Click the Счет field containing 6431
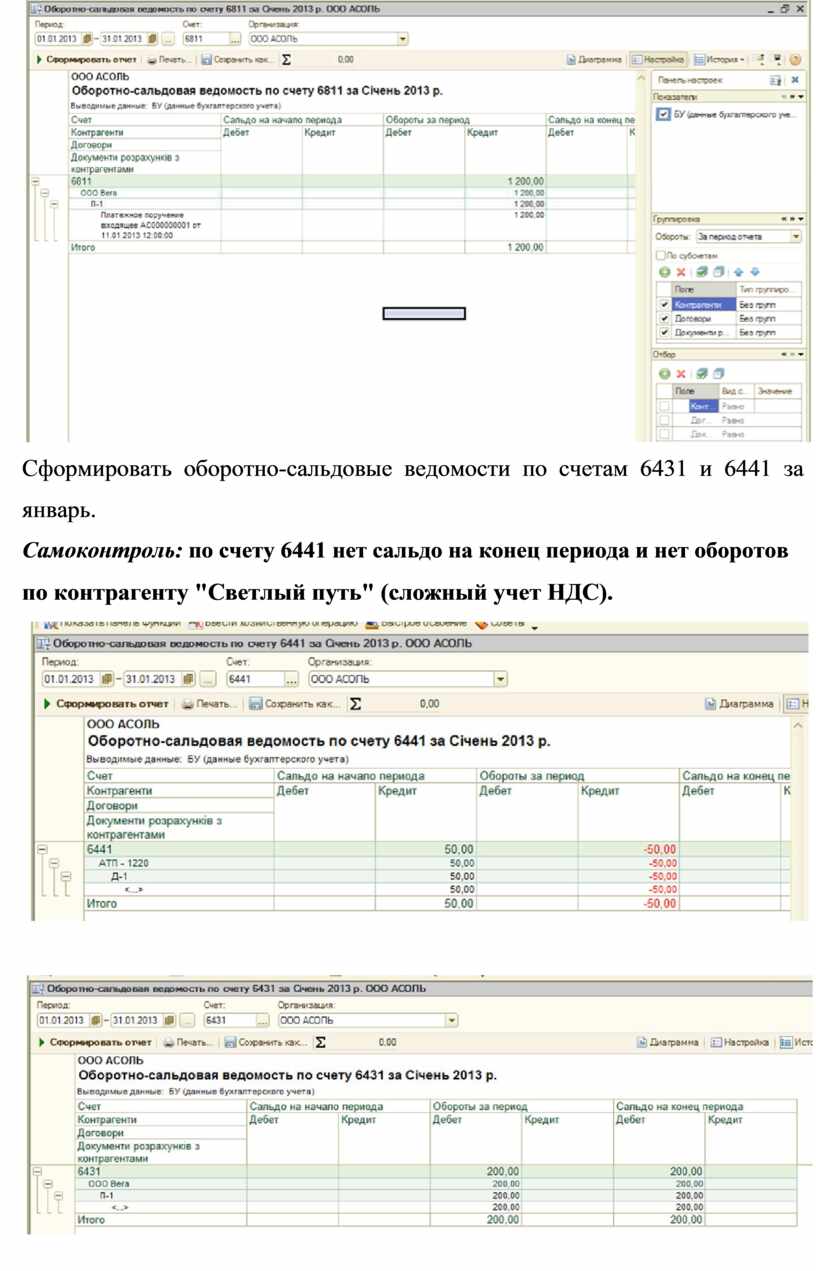Screen dimensions: 816x1271 point(229,1021)
